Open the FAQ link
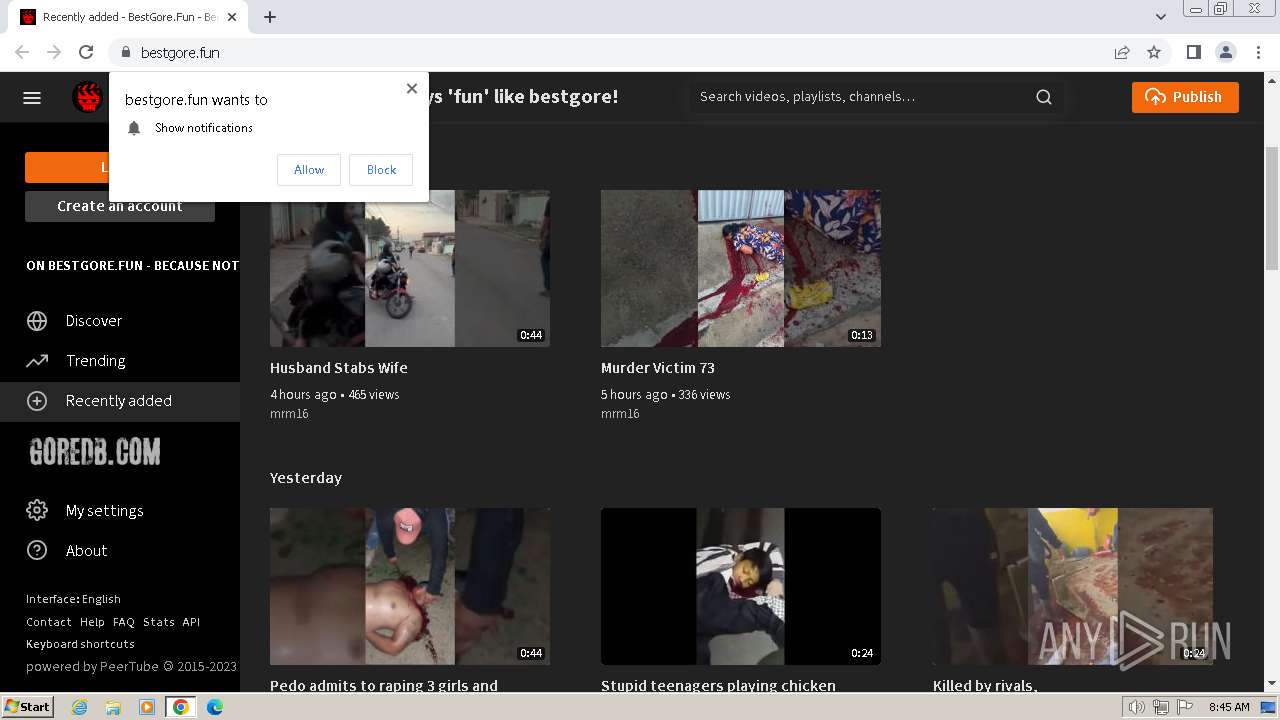 click(124, 622)
